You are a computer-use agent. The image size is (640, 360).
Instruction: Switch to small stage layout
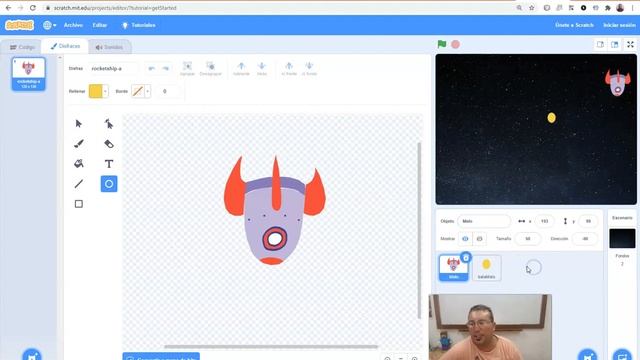coord(600,44)
